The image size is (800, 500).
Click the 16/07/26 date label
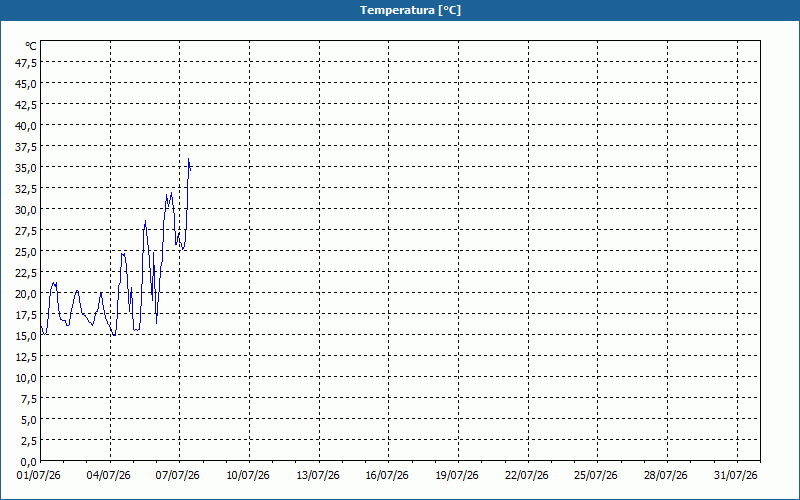[x=387, y=476]
